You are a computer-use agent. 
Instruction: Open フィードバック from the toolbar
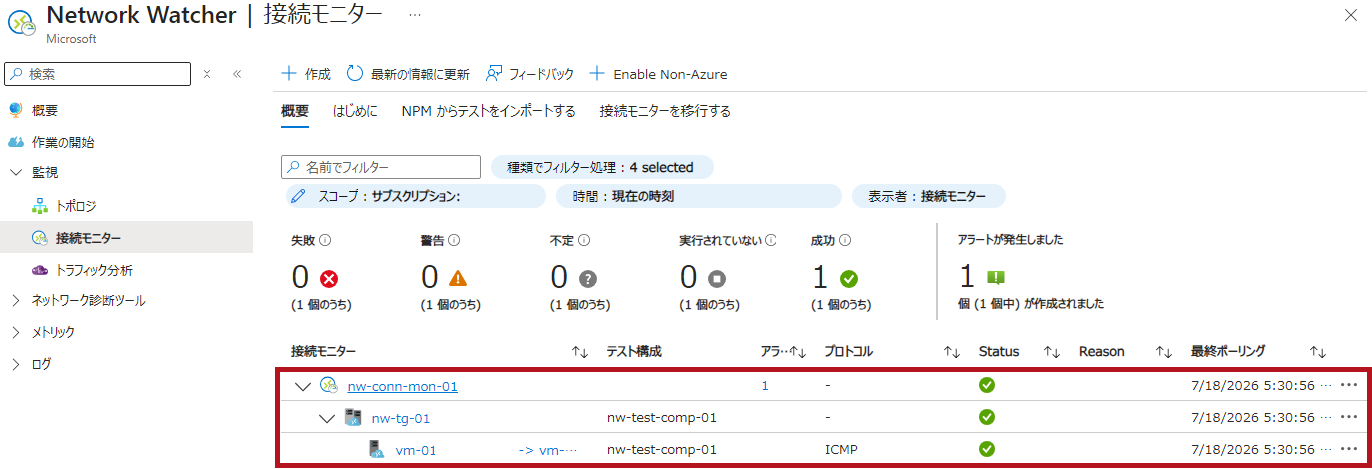[x=530, y=74]
